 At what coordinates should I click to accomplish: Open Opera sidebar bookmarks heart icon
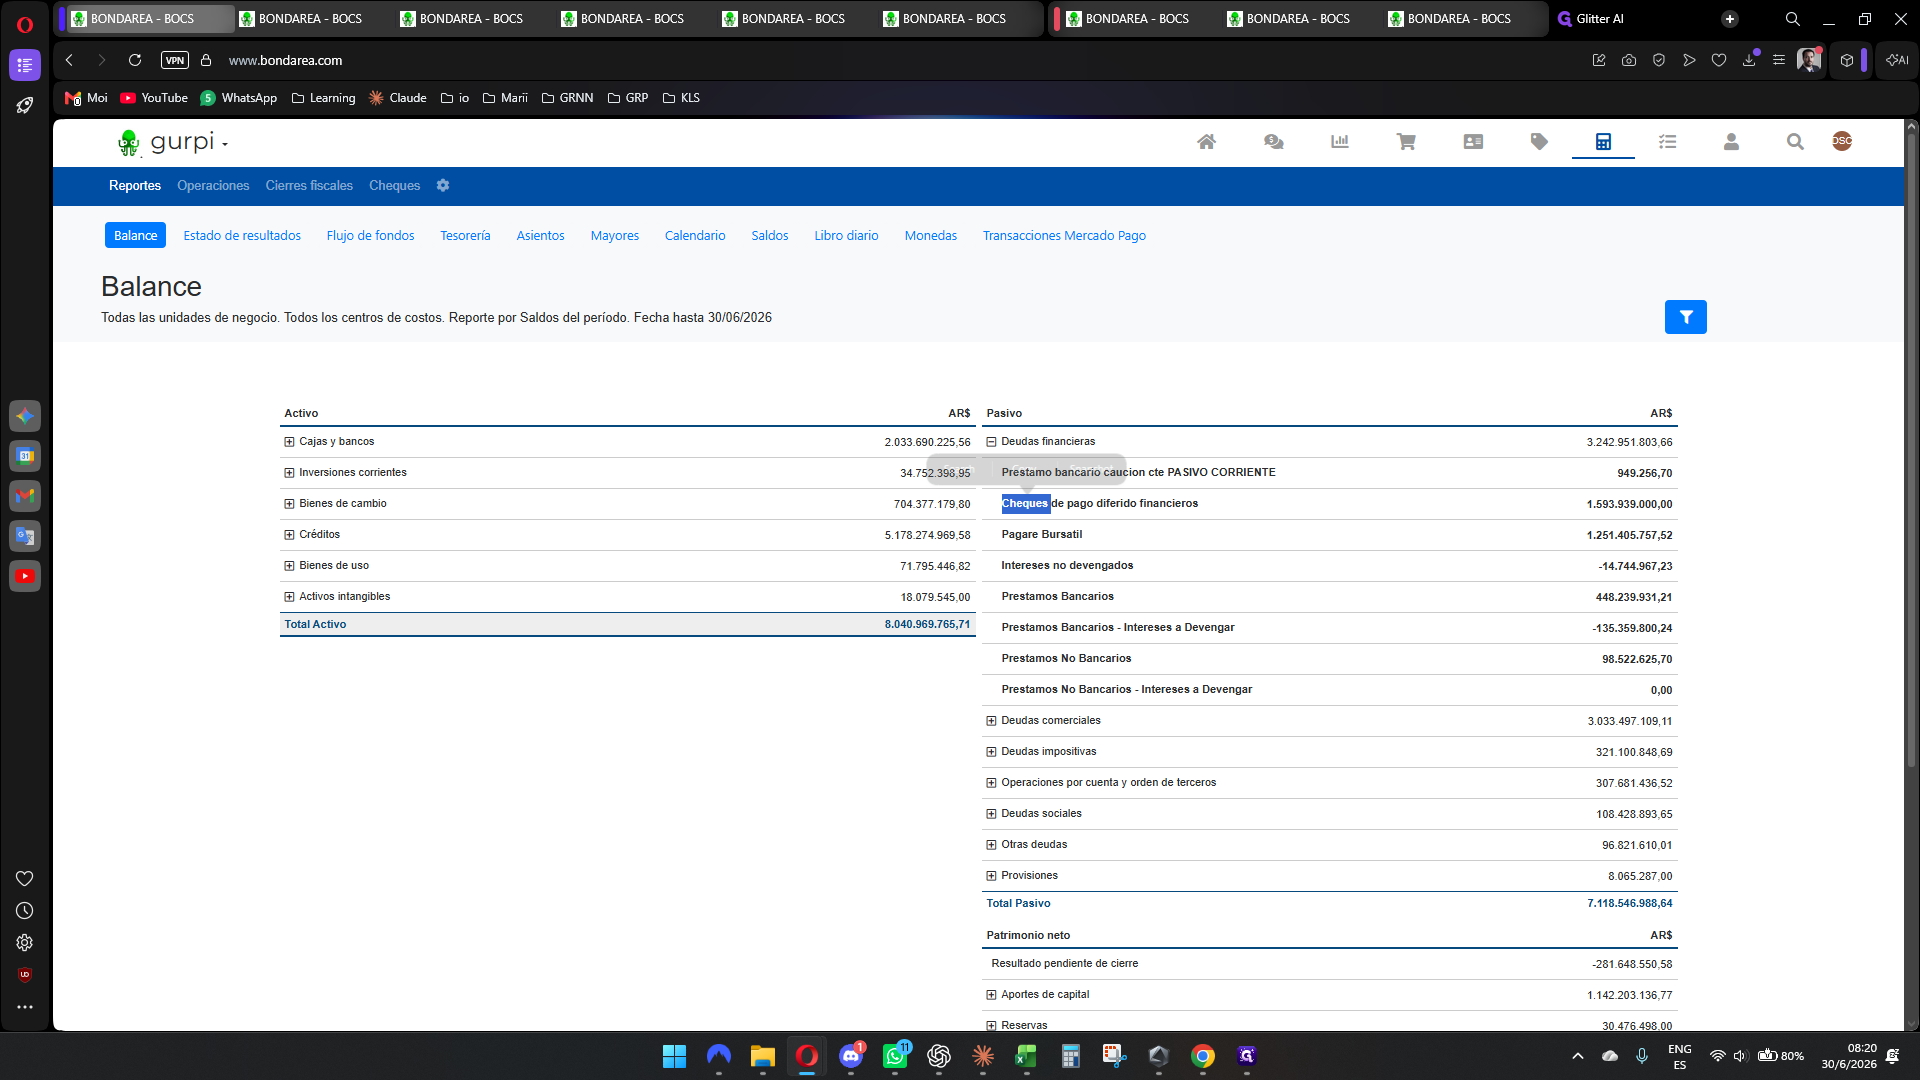(x=25, y=879)
